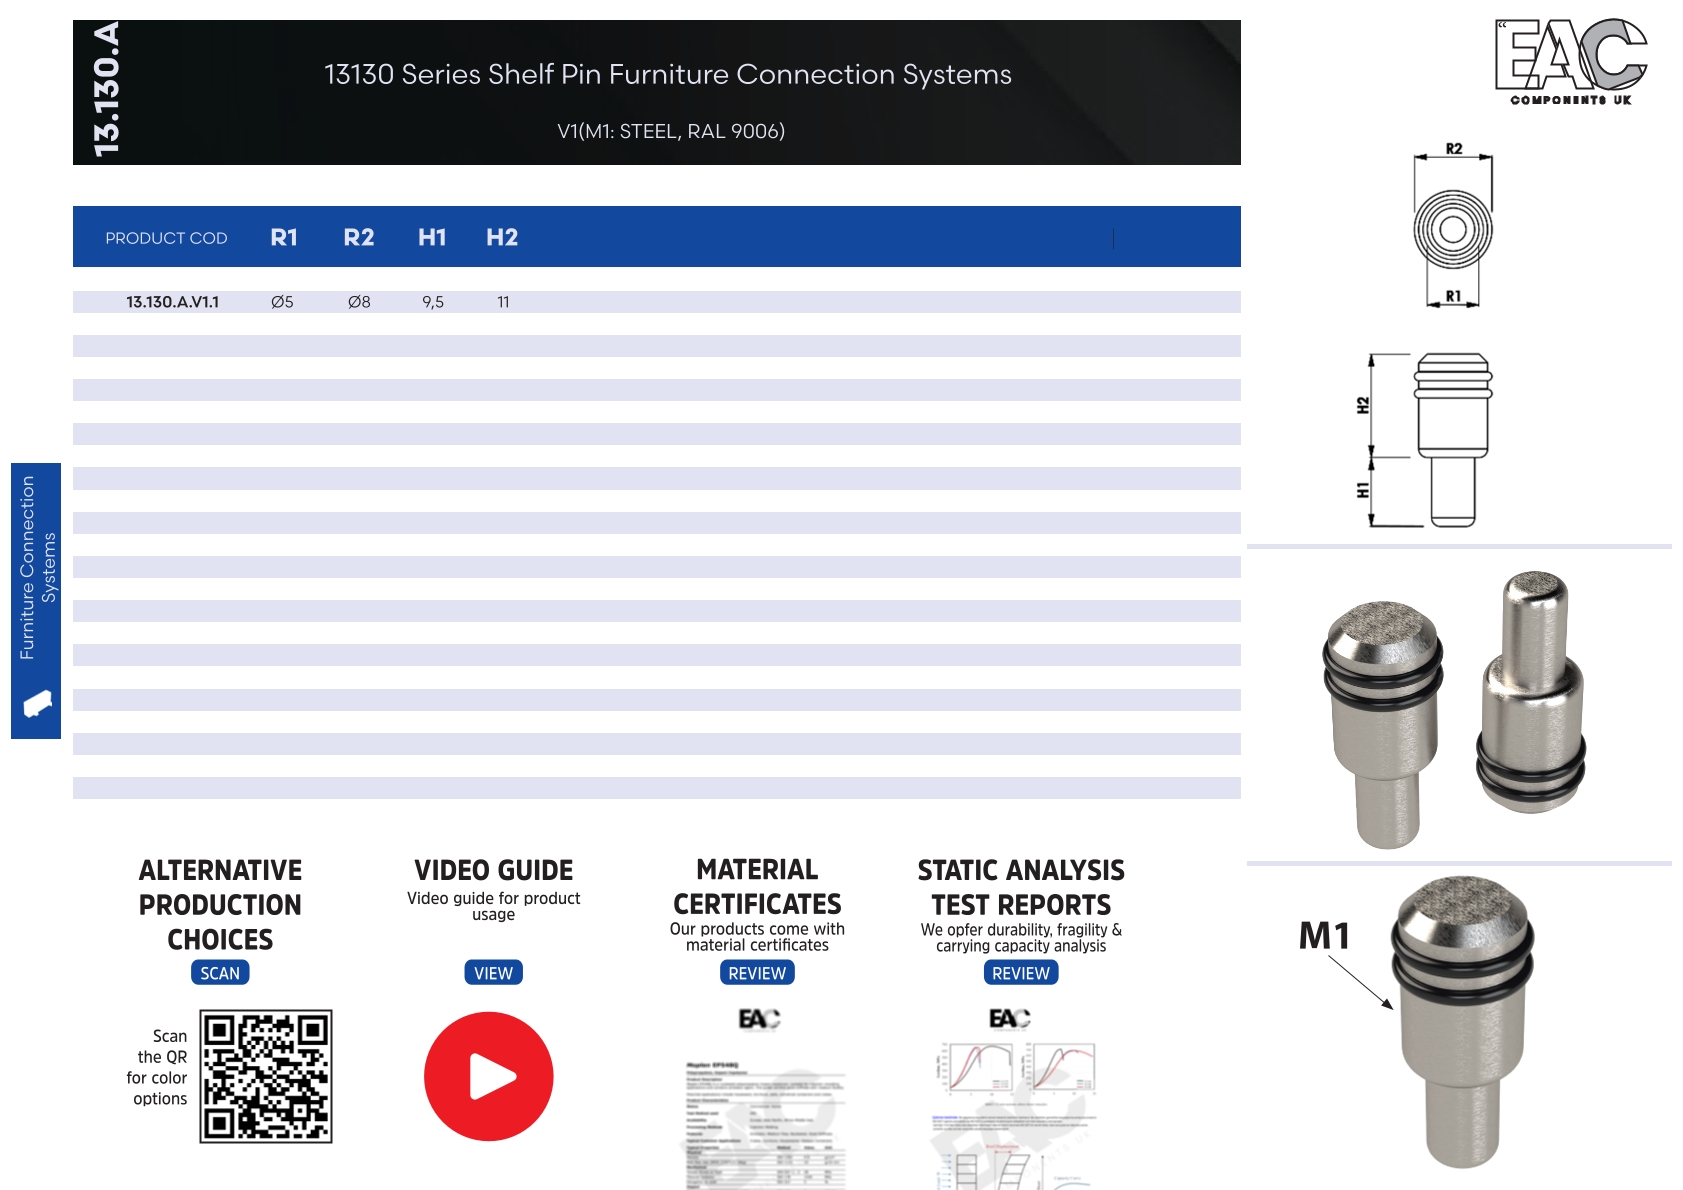Click the R2 column header
Image resolution: width=1683 pixels, height=1190 pixels.
tap(359, 237)
